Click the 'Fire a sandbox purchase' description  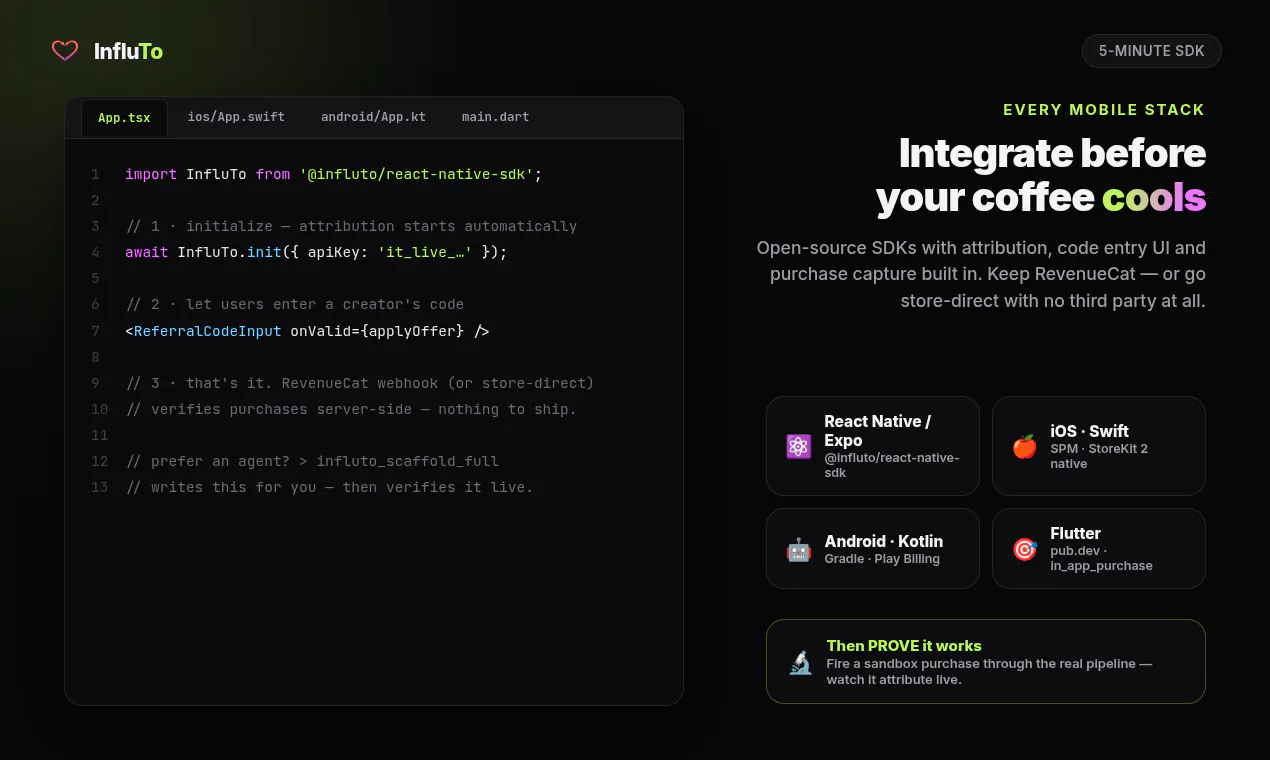[989, 672]
